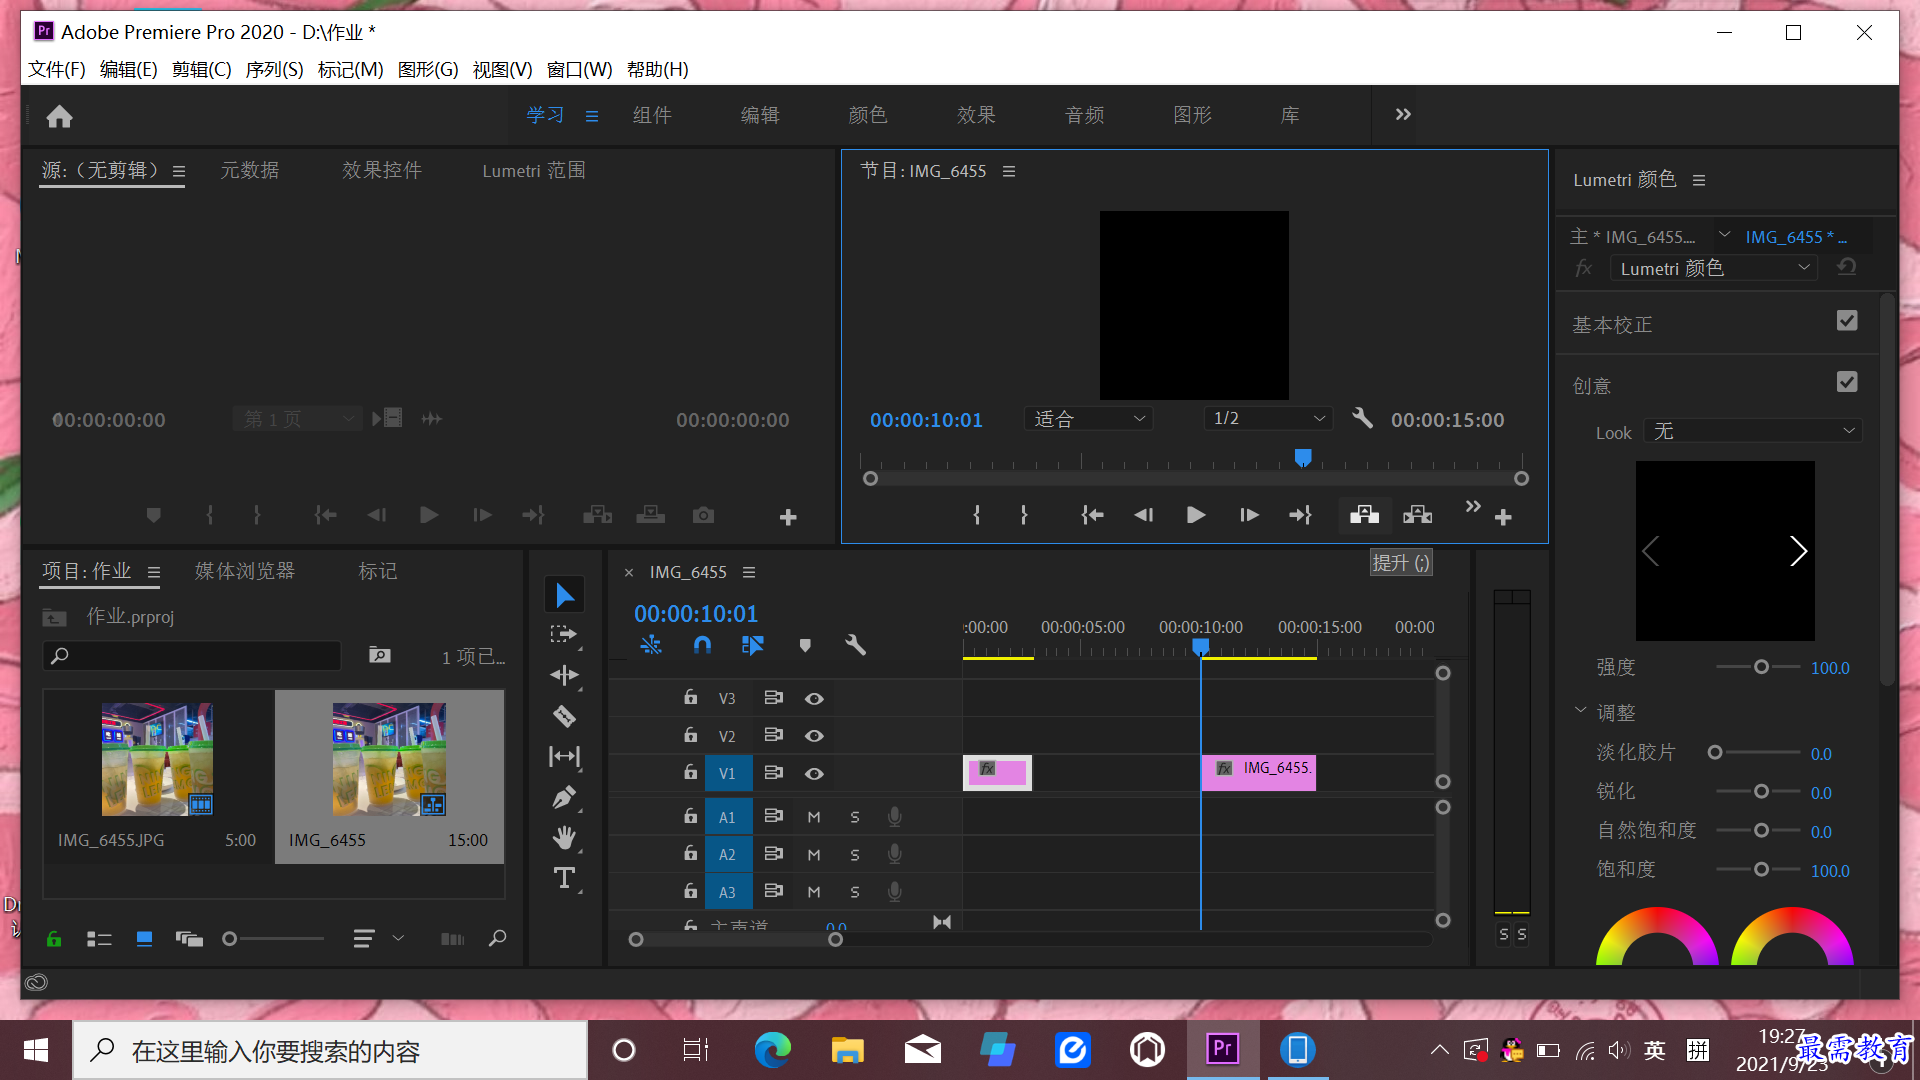Toggle Basic Correction checkbox
Viewport: 1920px width, 1080px height.
point(1847,321)
